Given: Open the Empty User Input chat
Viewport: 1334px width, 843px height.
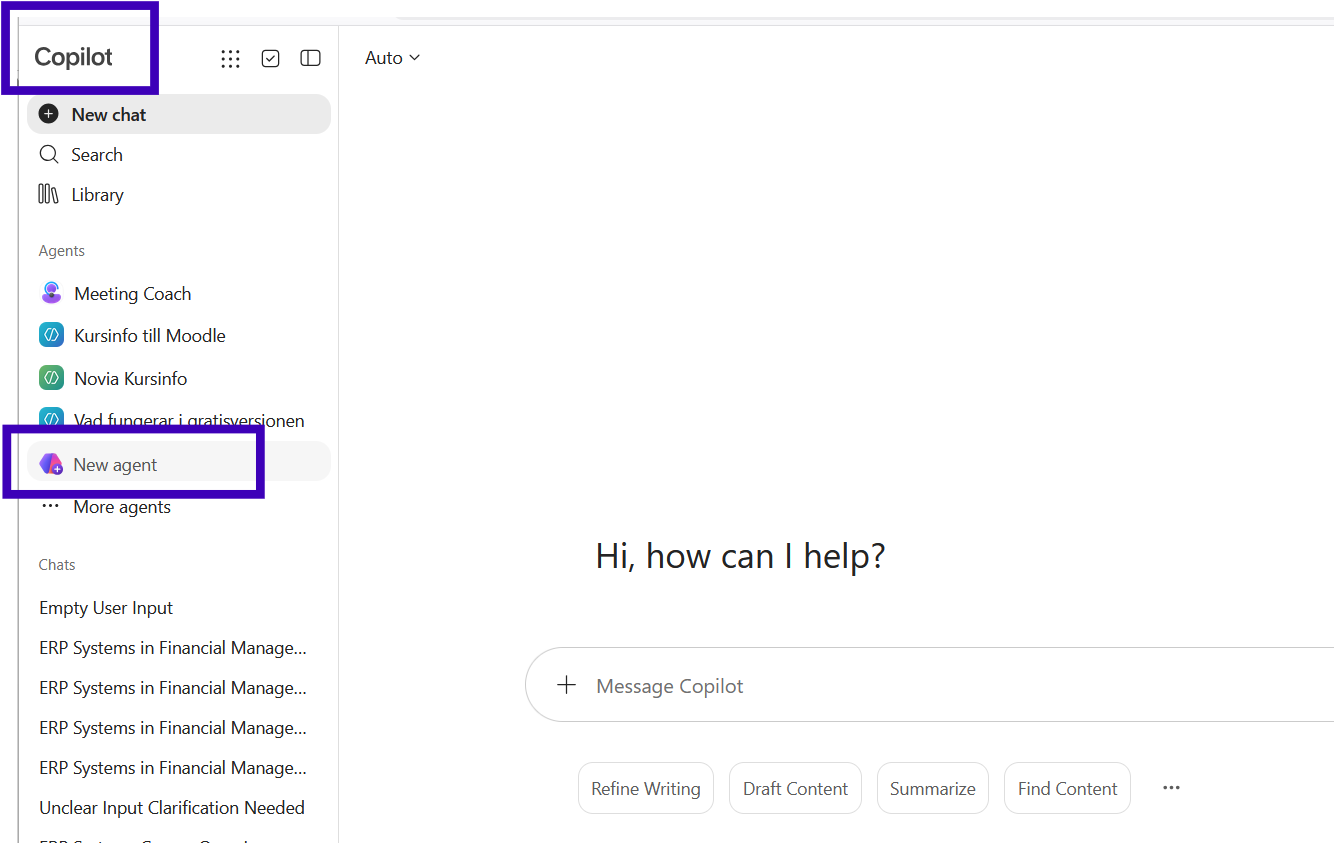Looking at the screenshot, I should [179, 608].
